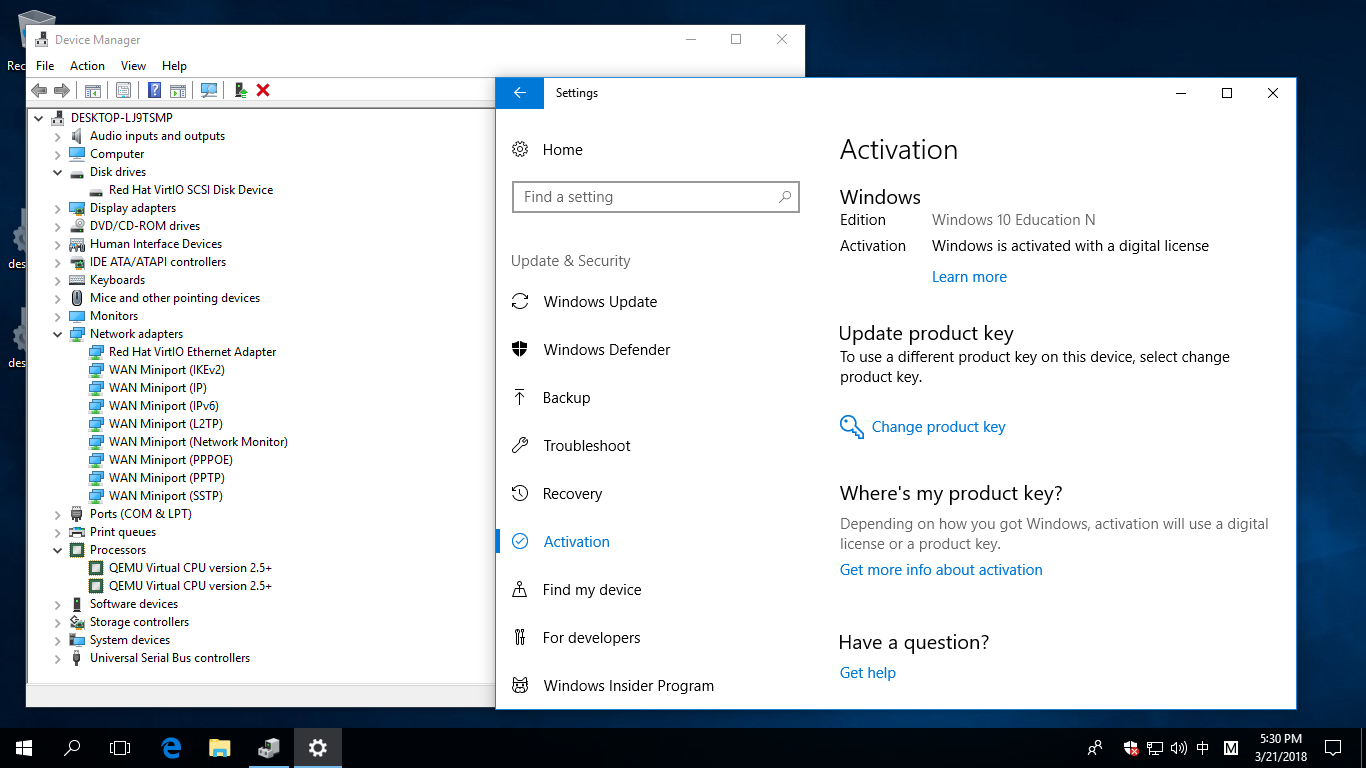Click the Forward arrow in Device Manager toolbar
The height and width of the screenshot is (768, 1366).
tap(62, 90)
